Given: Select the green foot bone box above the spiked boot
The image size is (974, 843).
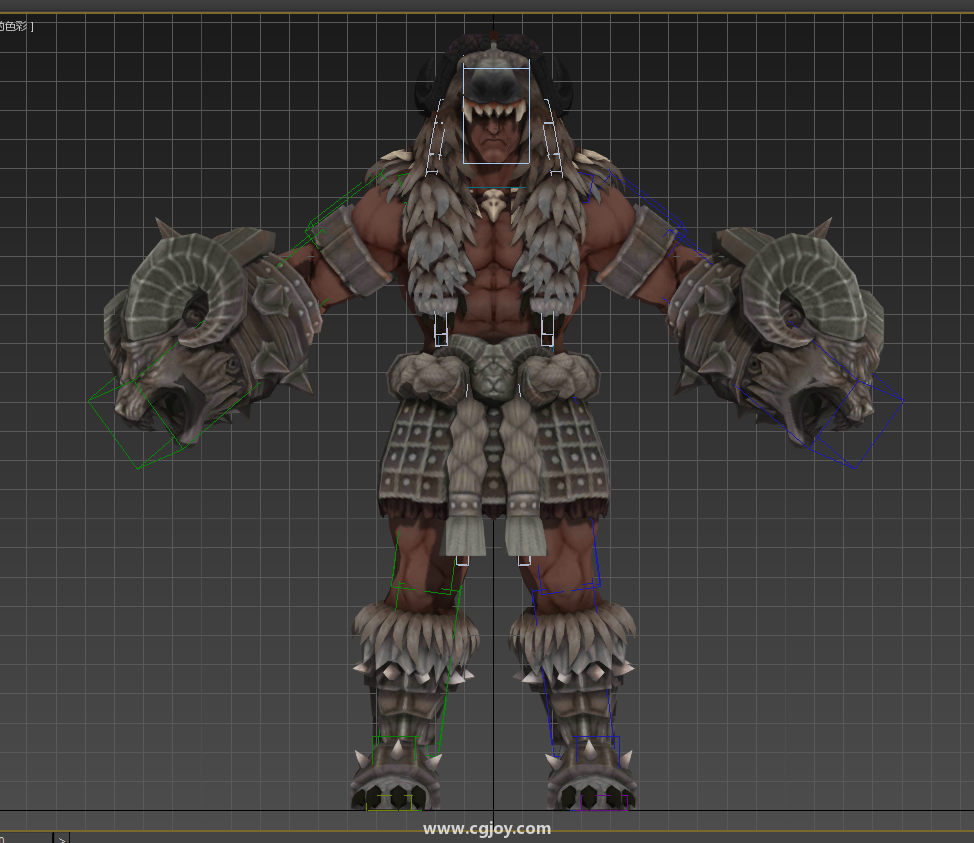Looking at the screenshot, I should [394, 750].
